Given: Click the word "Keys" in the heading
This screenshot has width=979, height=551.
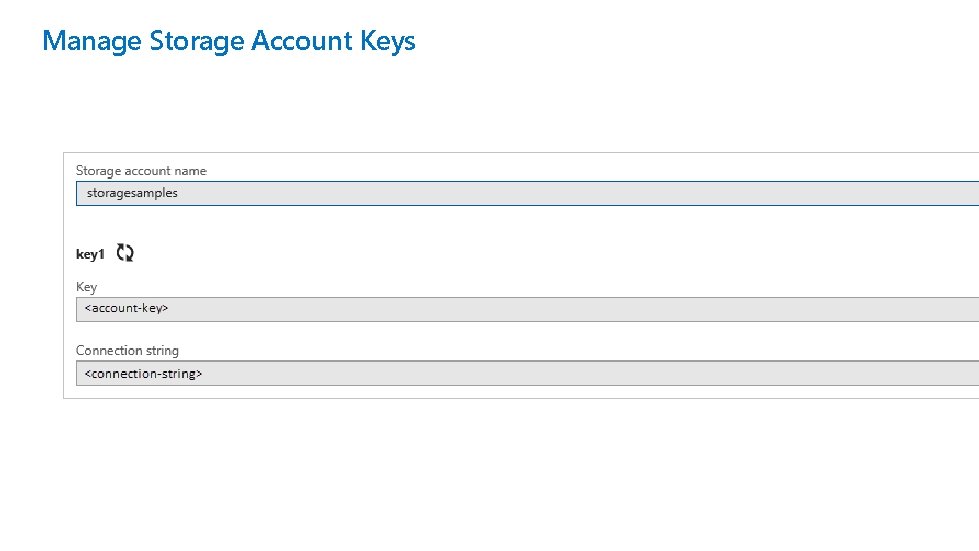Looking at the screenshot, I should 388,41.
